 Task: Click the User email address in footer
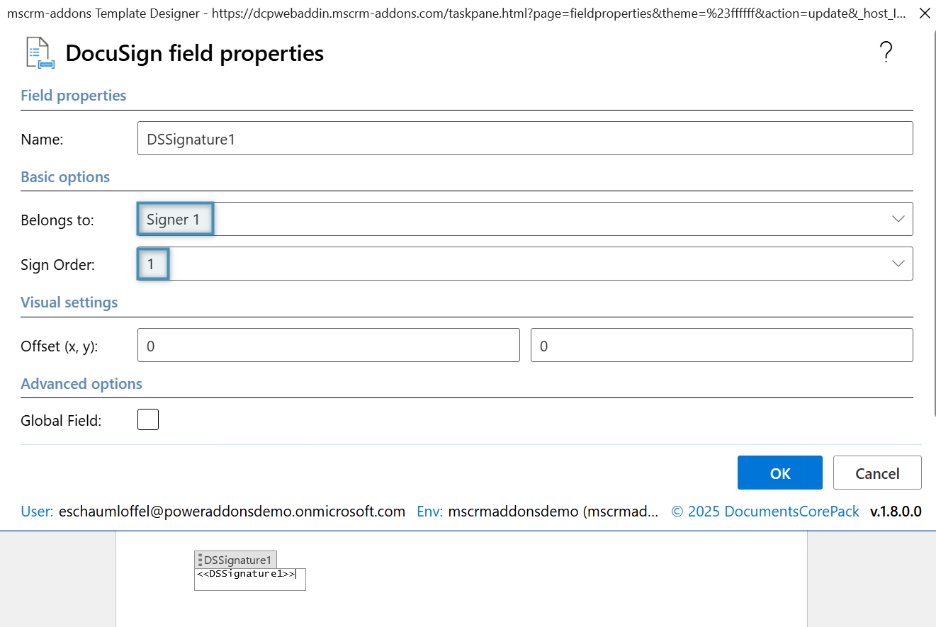tap(231, 511)
